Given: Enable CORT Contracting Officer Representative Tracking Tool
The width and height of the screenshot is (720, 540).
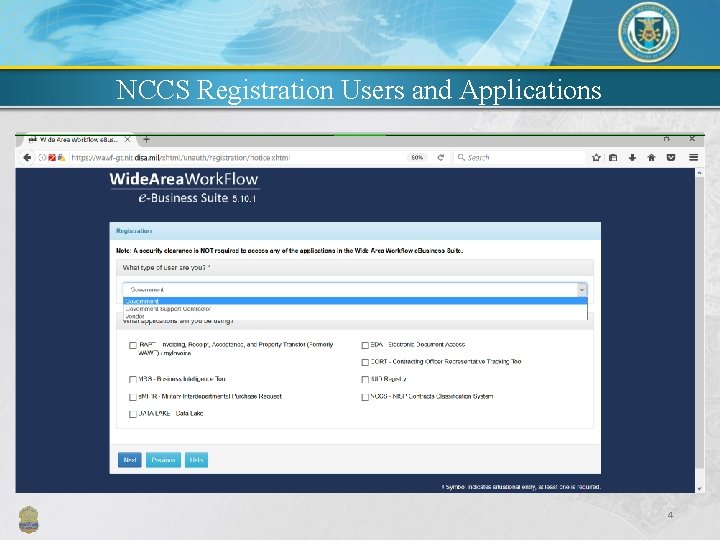Looking at the screenshot, I should (x=365, y=362).
